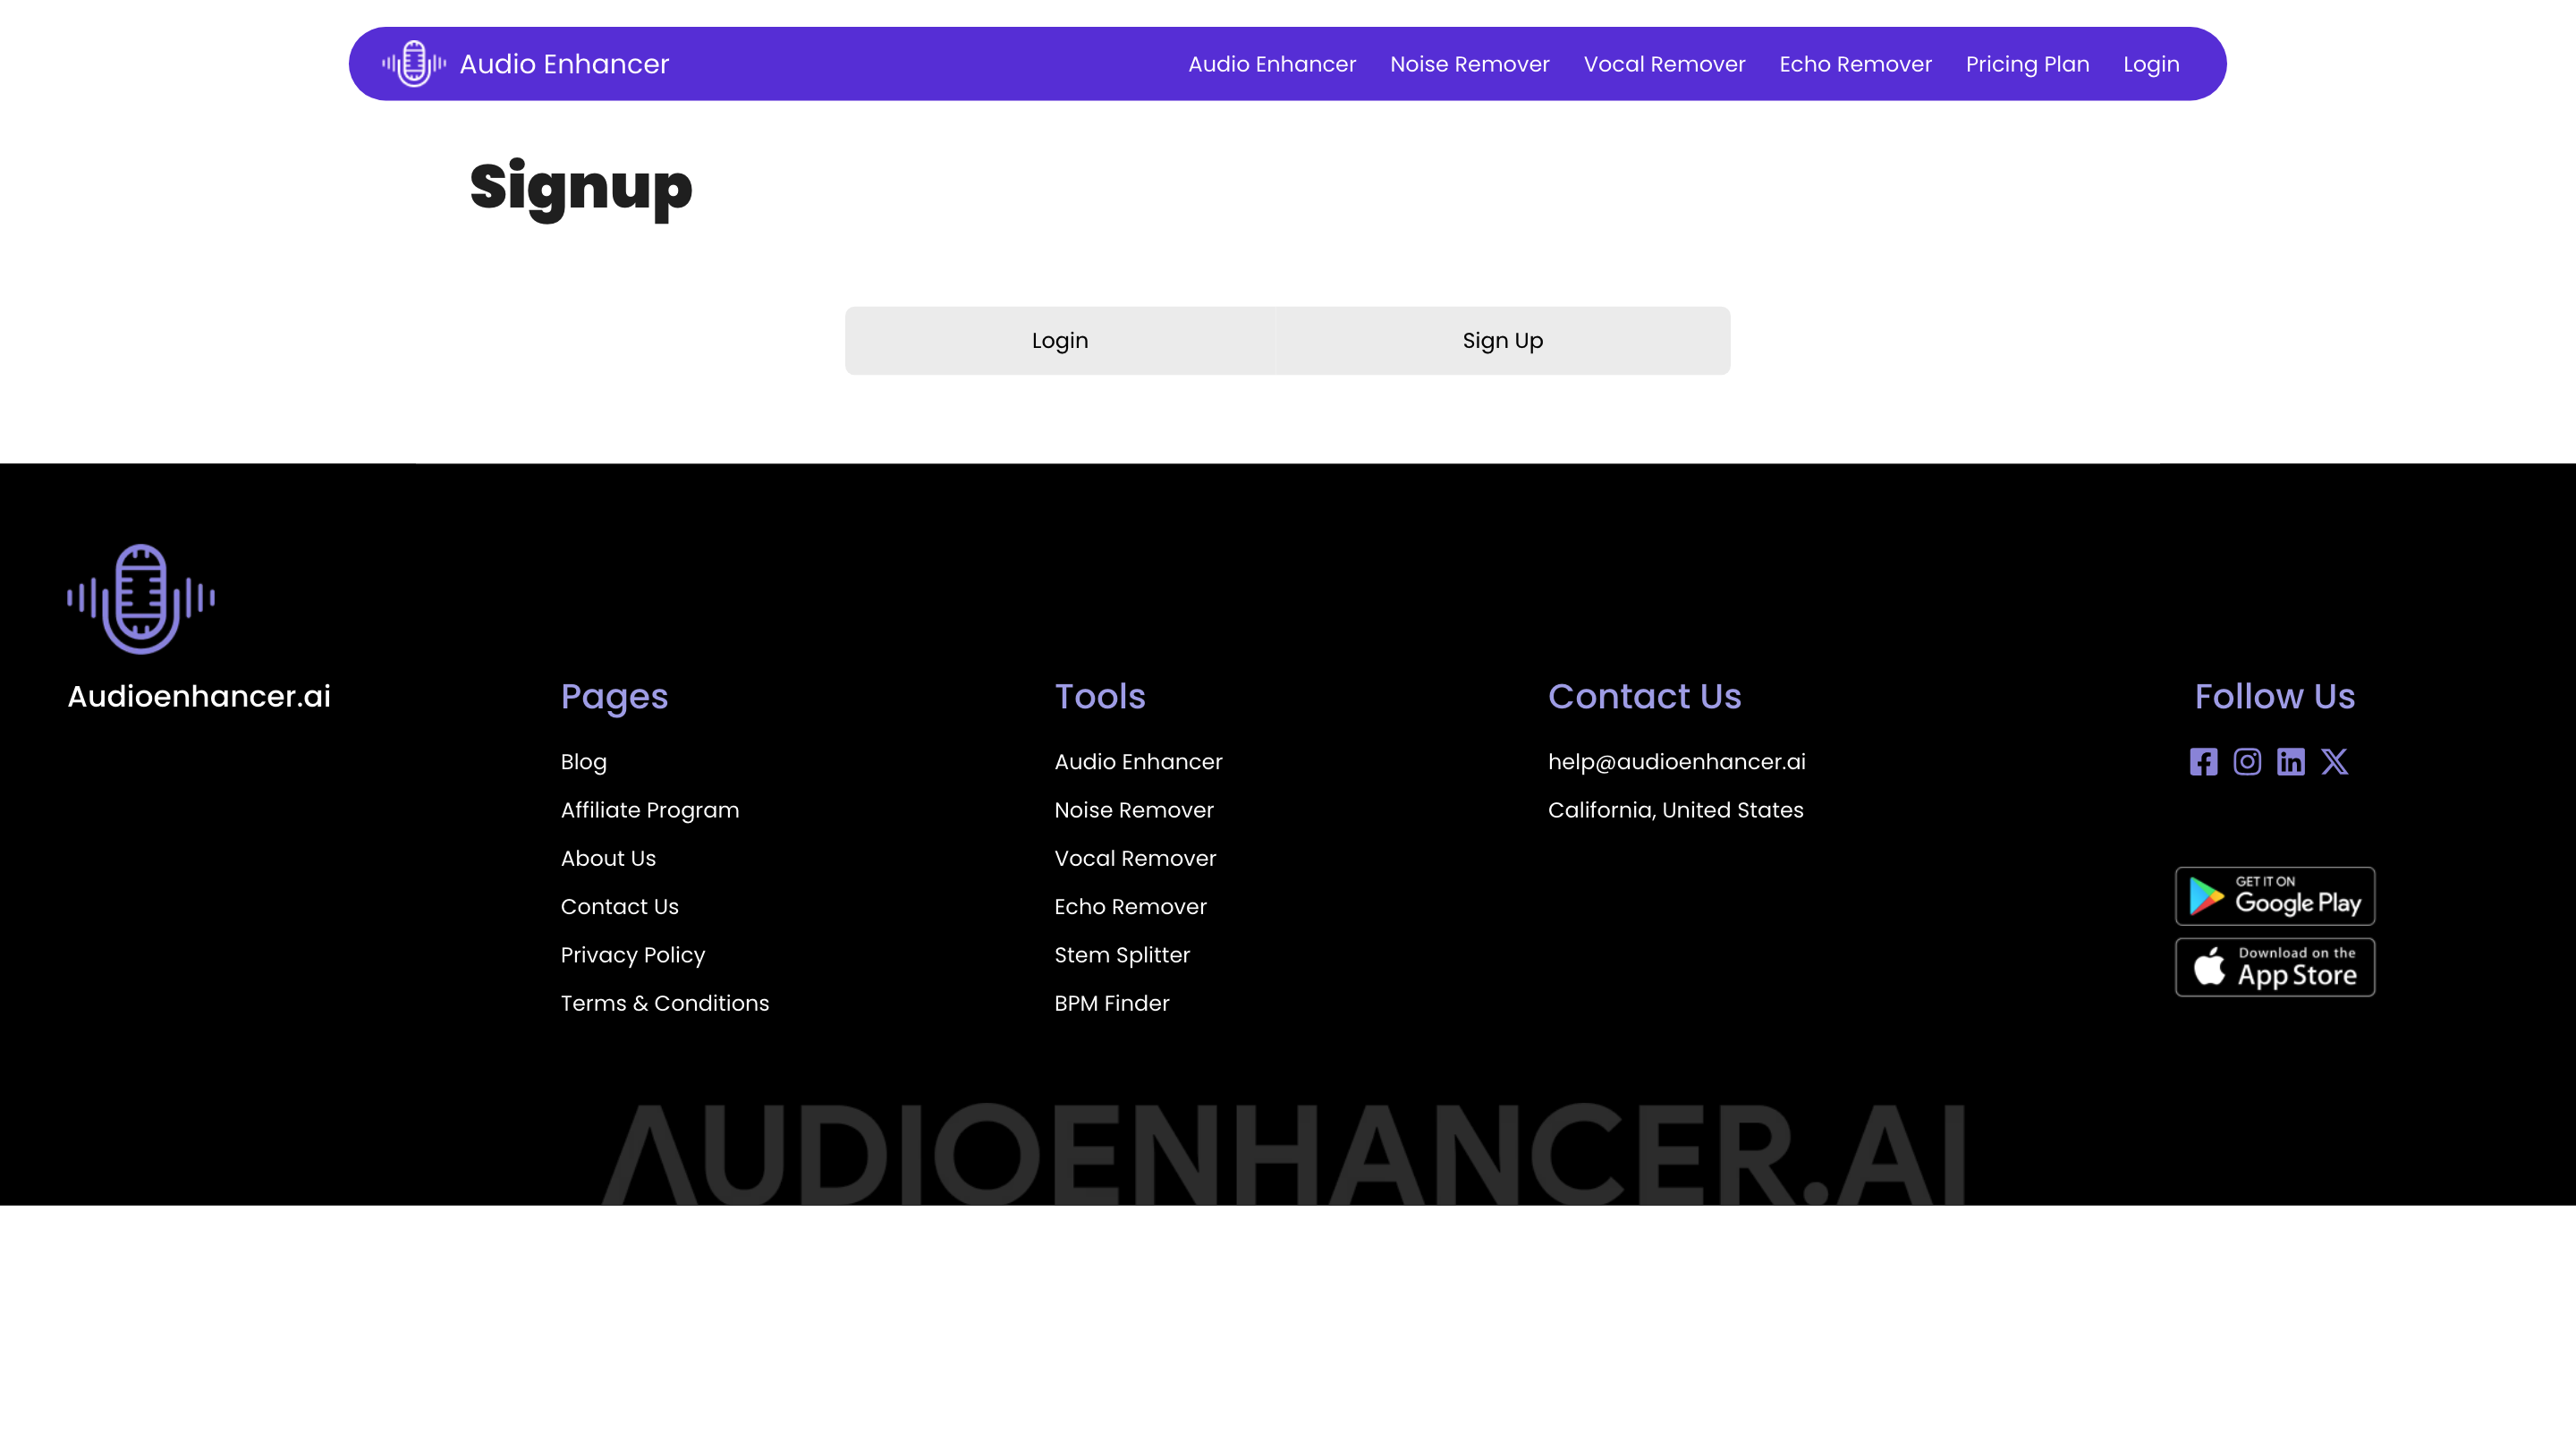Click the X (Twitter) icon

pos(2335,761)
